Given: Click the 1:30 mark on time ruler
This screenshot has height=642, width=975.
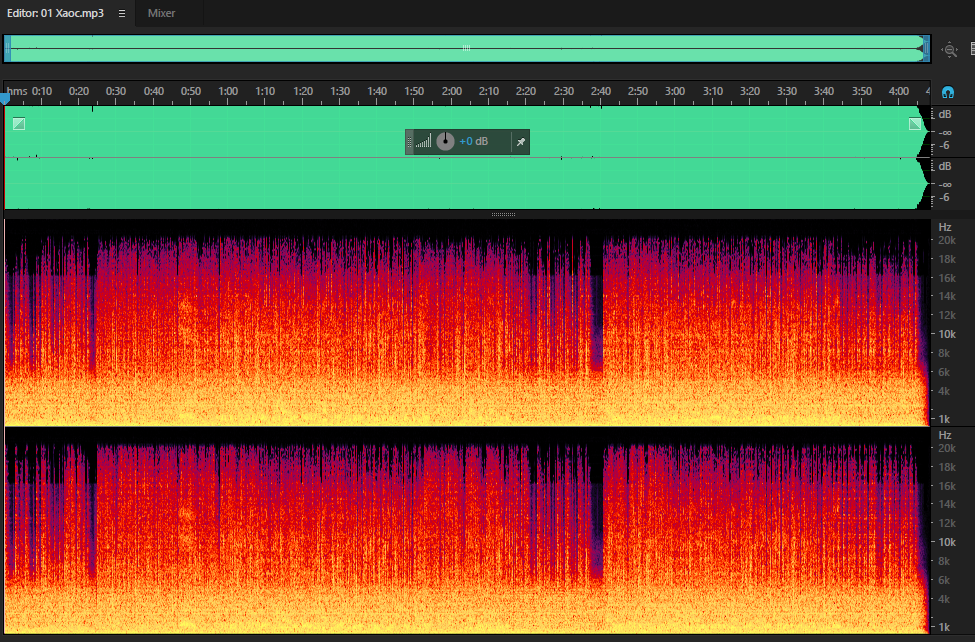Looking at the screenshot, I should pyautogui.click(x=340, y=91).
